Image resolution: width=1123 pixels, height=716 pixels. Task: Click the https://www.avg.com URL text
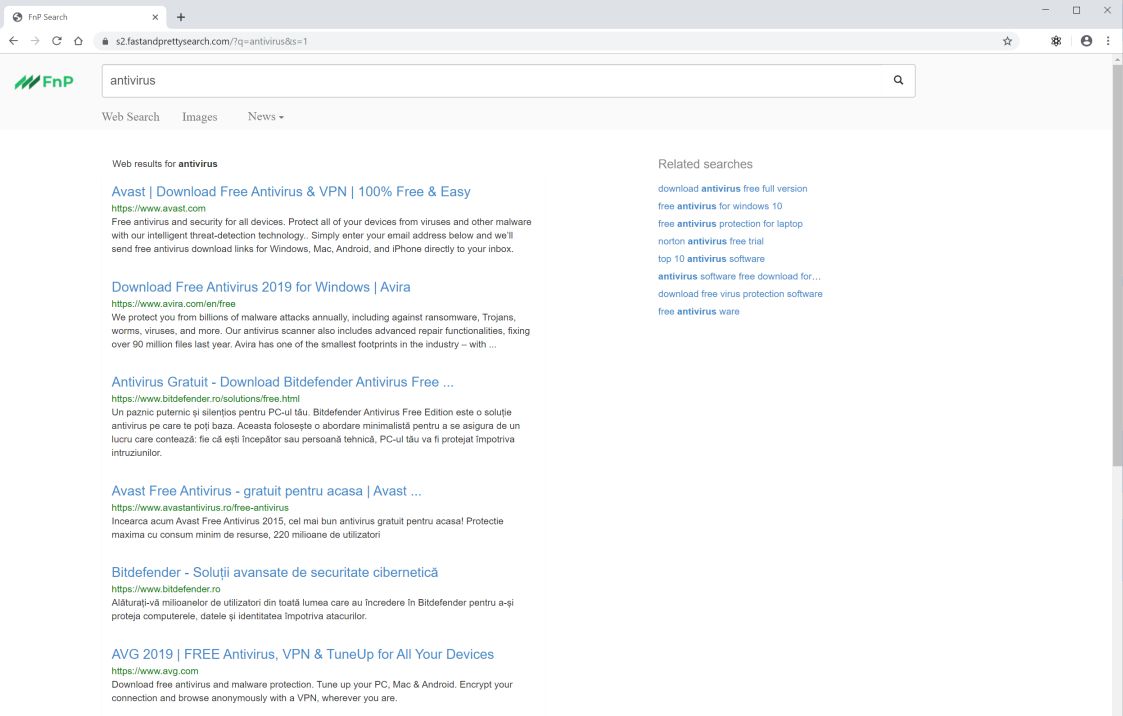coord(155,671)
